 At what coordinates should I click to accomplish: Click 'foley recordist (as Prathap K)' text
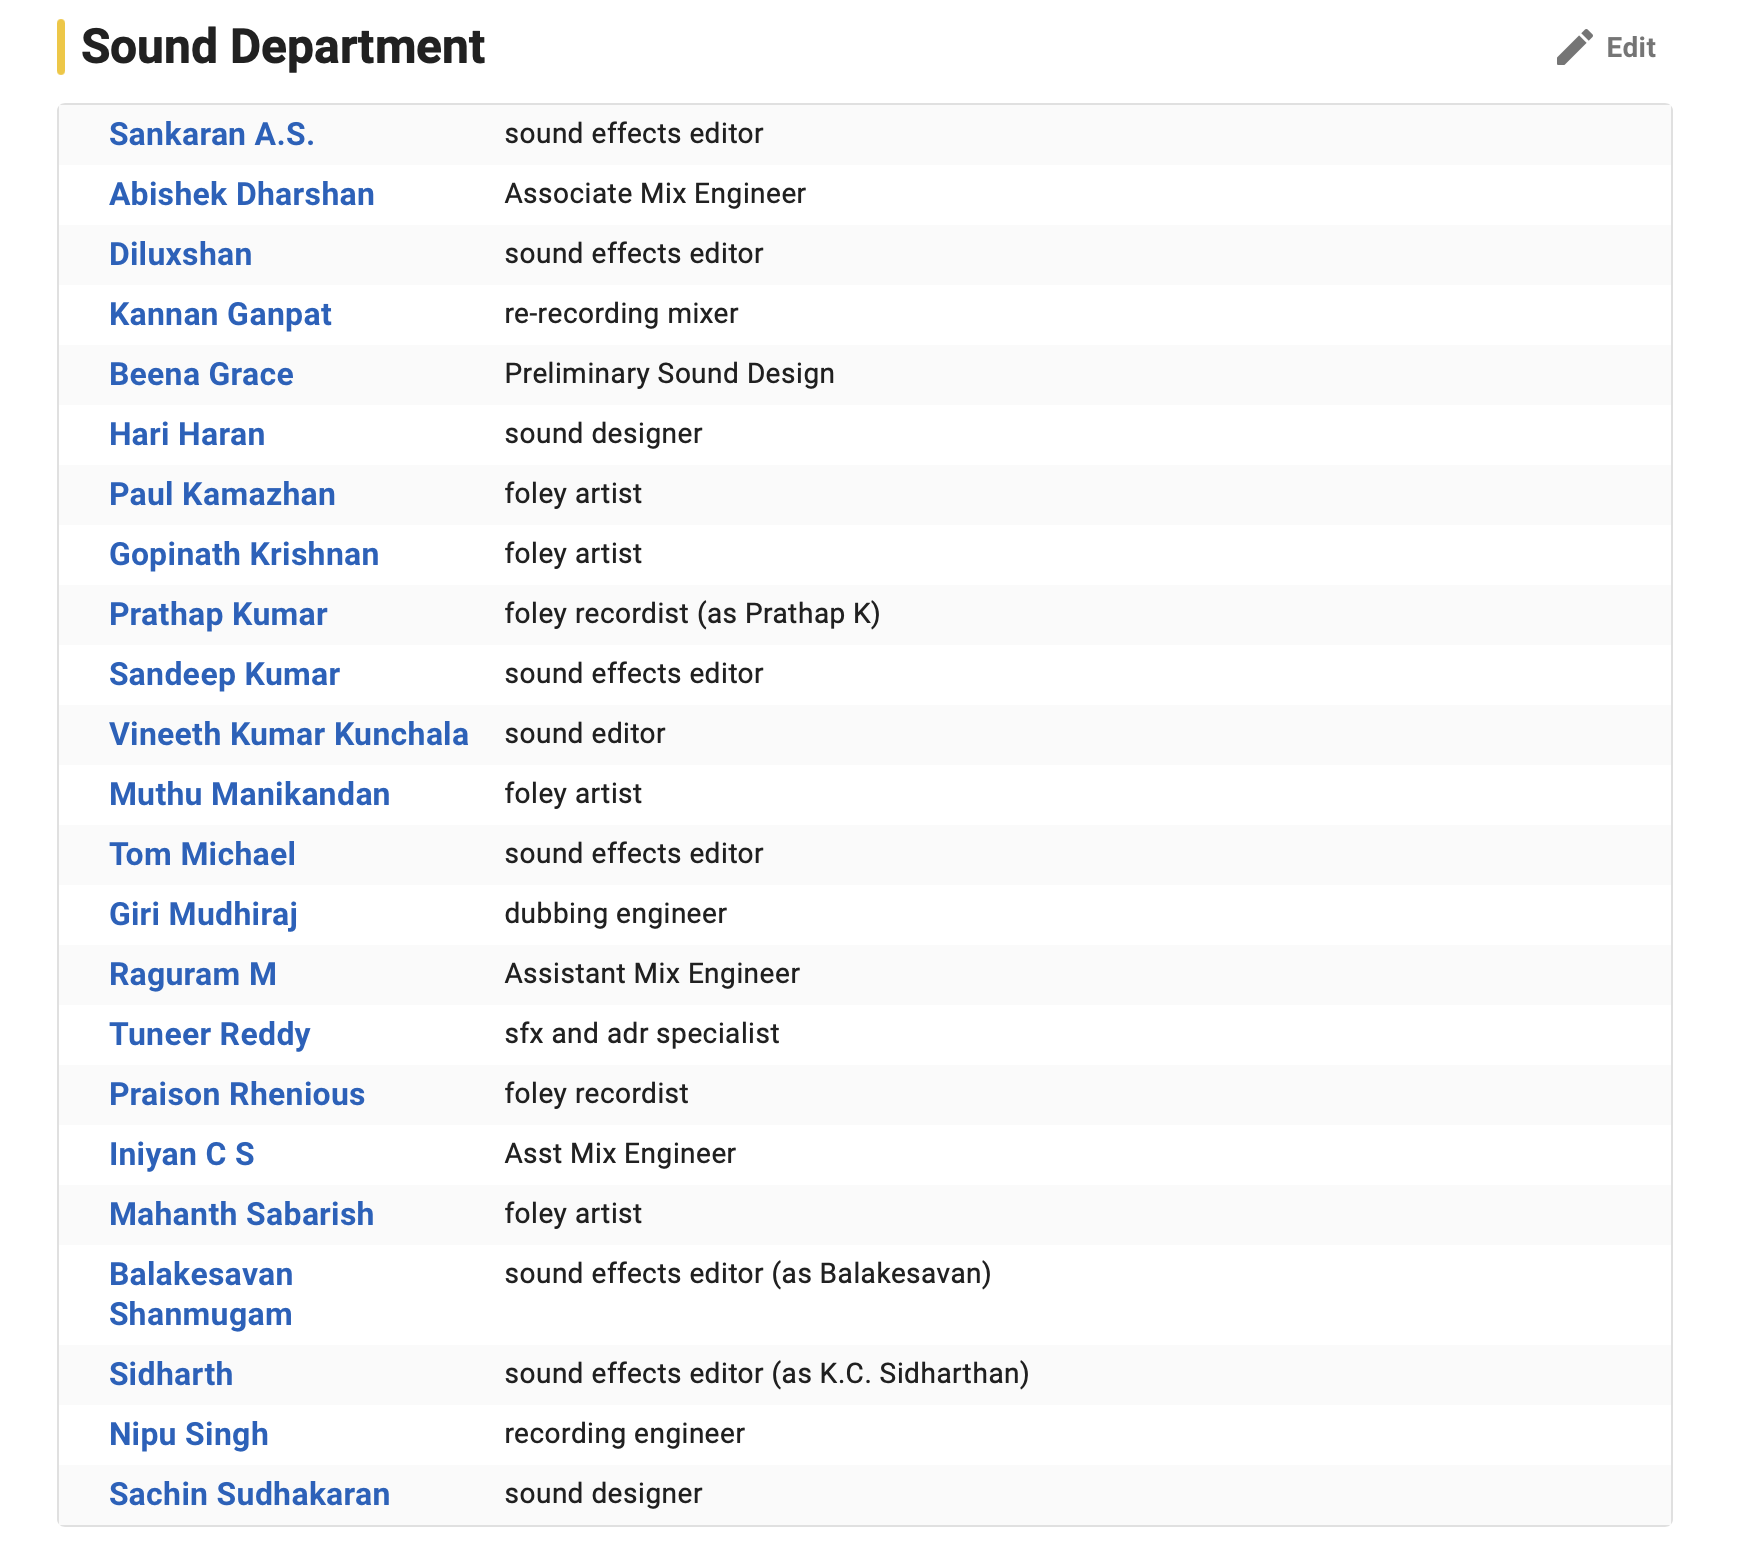coord(692,614)
